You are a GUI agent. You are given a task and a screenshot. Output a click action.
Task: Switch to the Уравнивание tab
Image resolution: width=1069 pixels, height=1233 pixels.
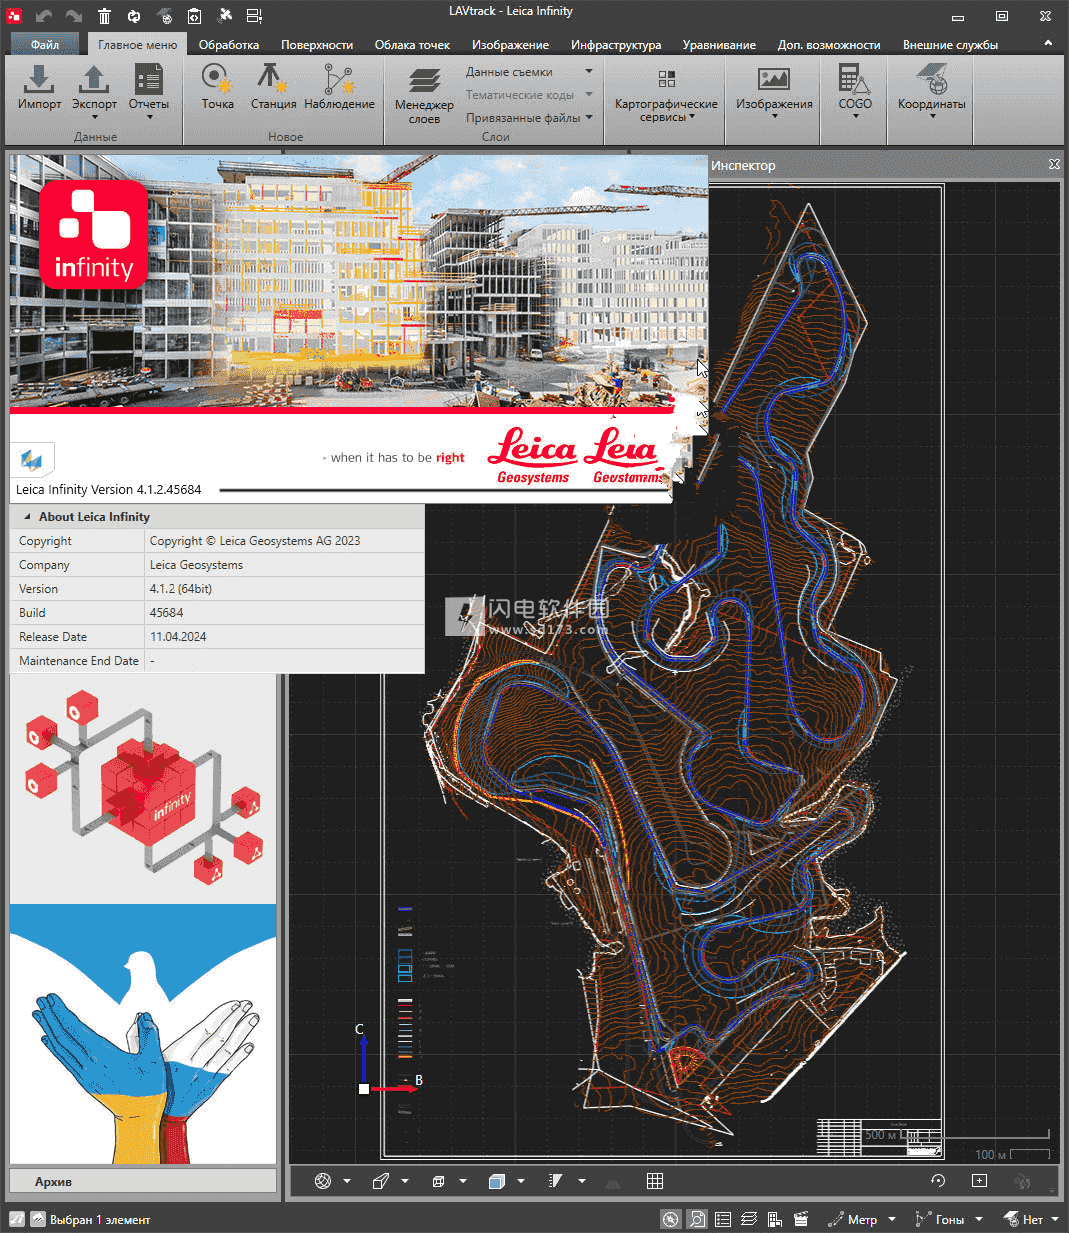click(719, 44)
